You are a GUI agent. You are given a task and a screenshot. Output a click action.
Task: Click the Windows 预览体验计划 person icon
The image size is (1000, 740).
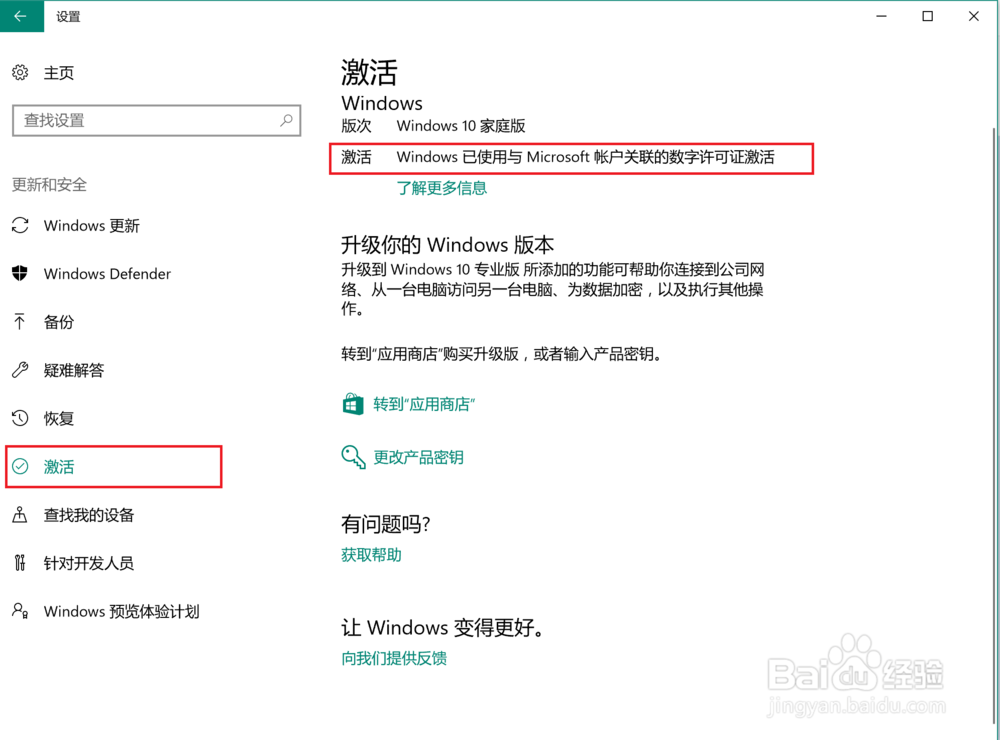point(20,611)
